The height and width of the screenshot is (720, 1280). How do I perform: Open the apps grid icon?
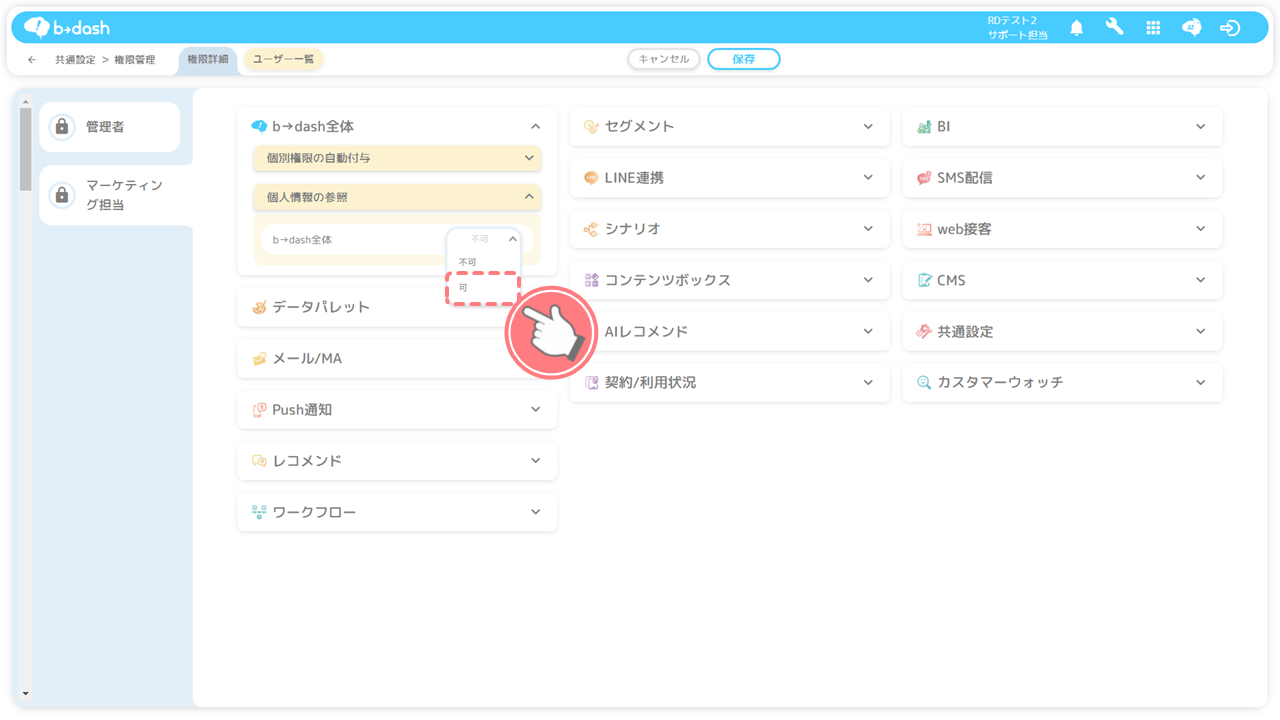tap(1153, 28)
